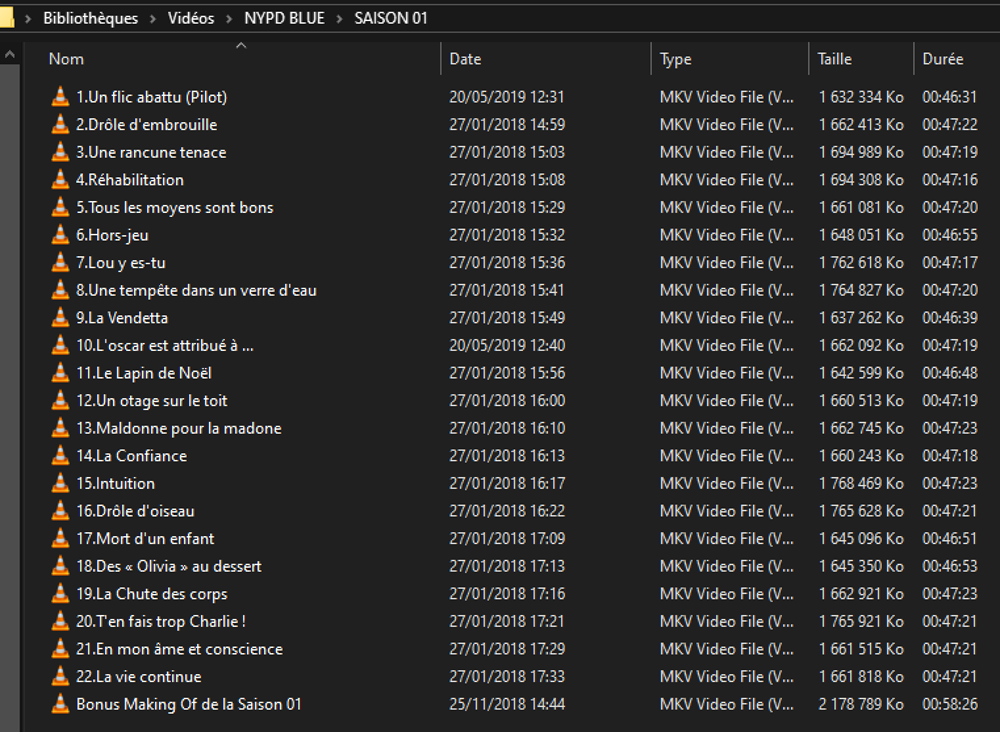Viewport: 1000px width, 732px height.
Task: Click the folder icon in the address bar
Action: [x=6, y=18]
